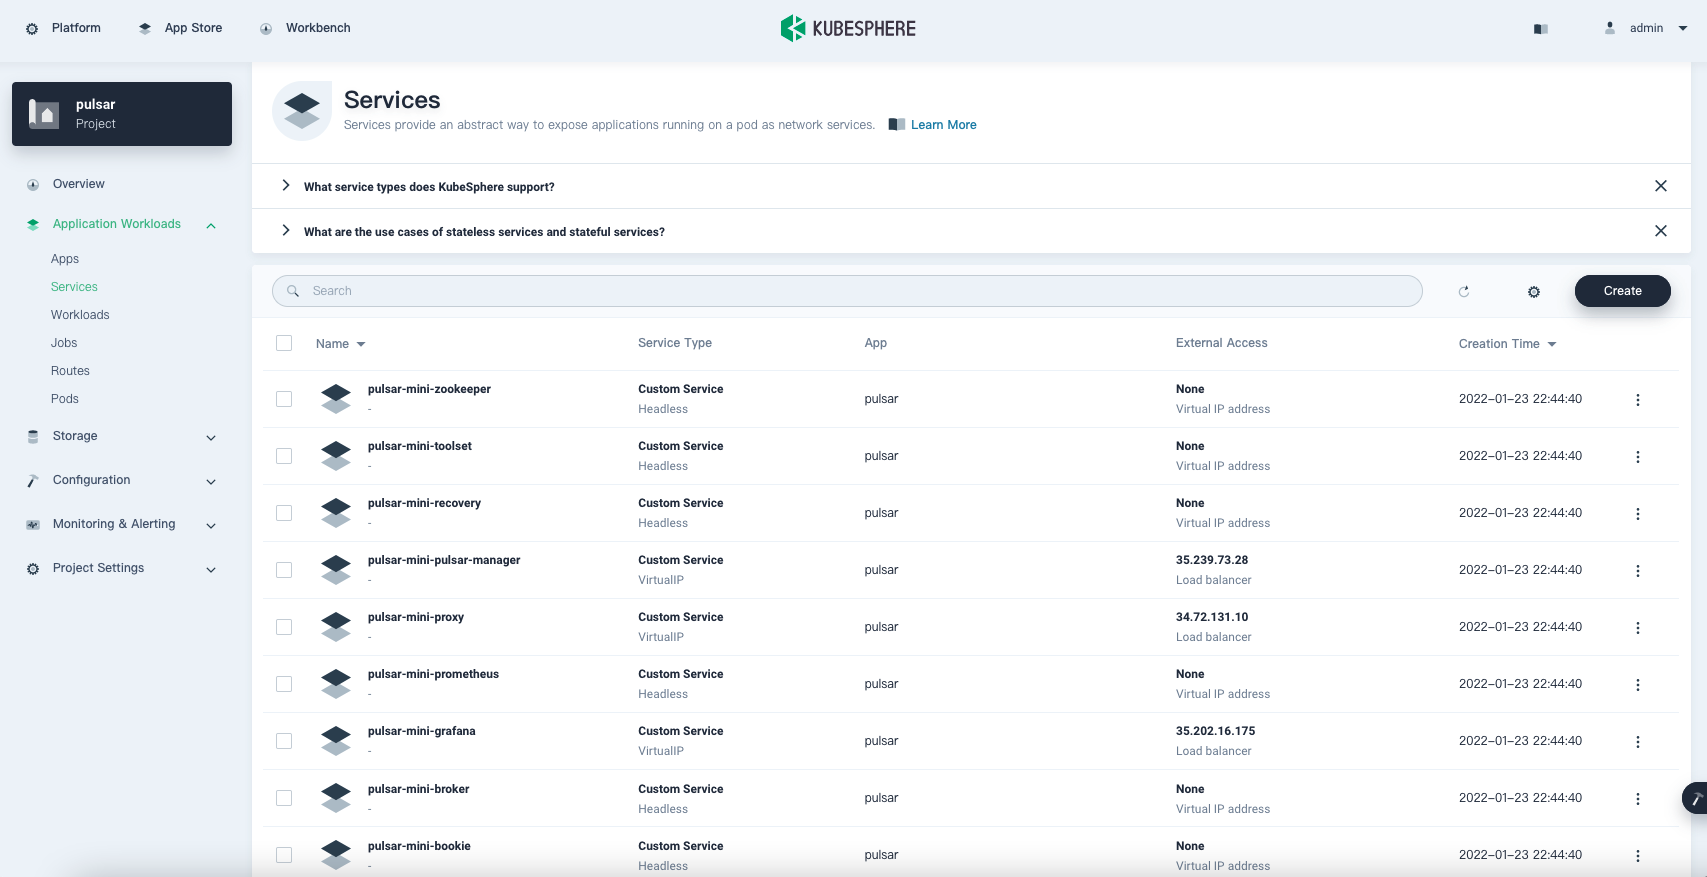1707x877 pixels.
Task: Click the service icon for pulsar-mini-grafana
Action: (336, 741)
